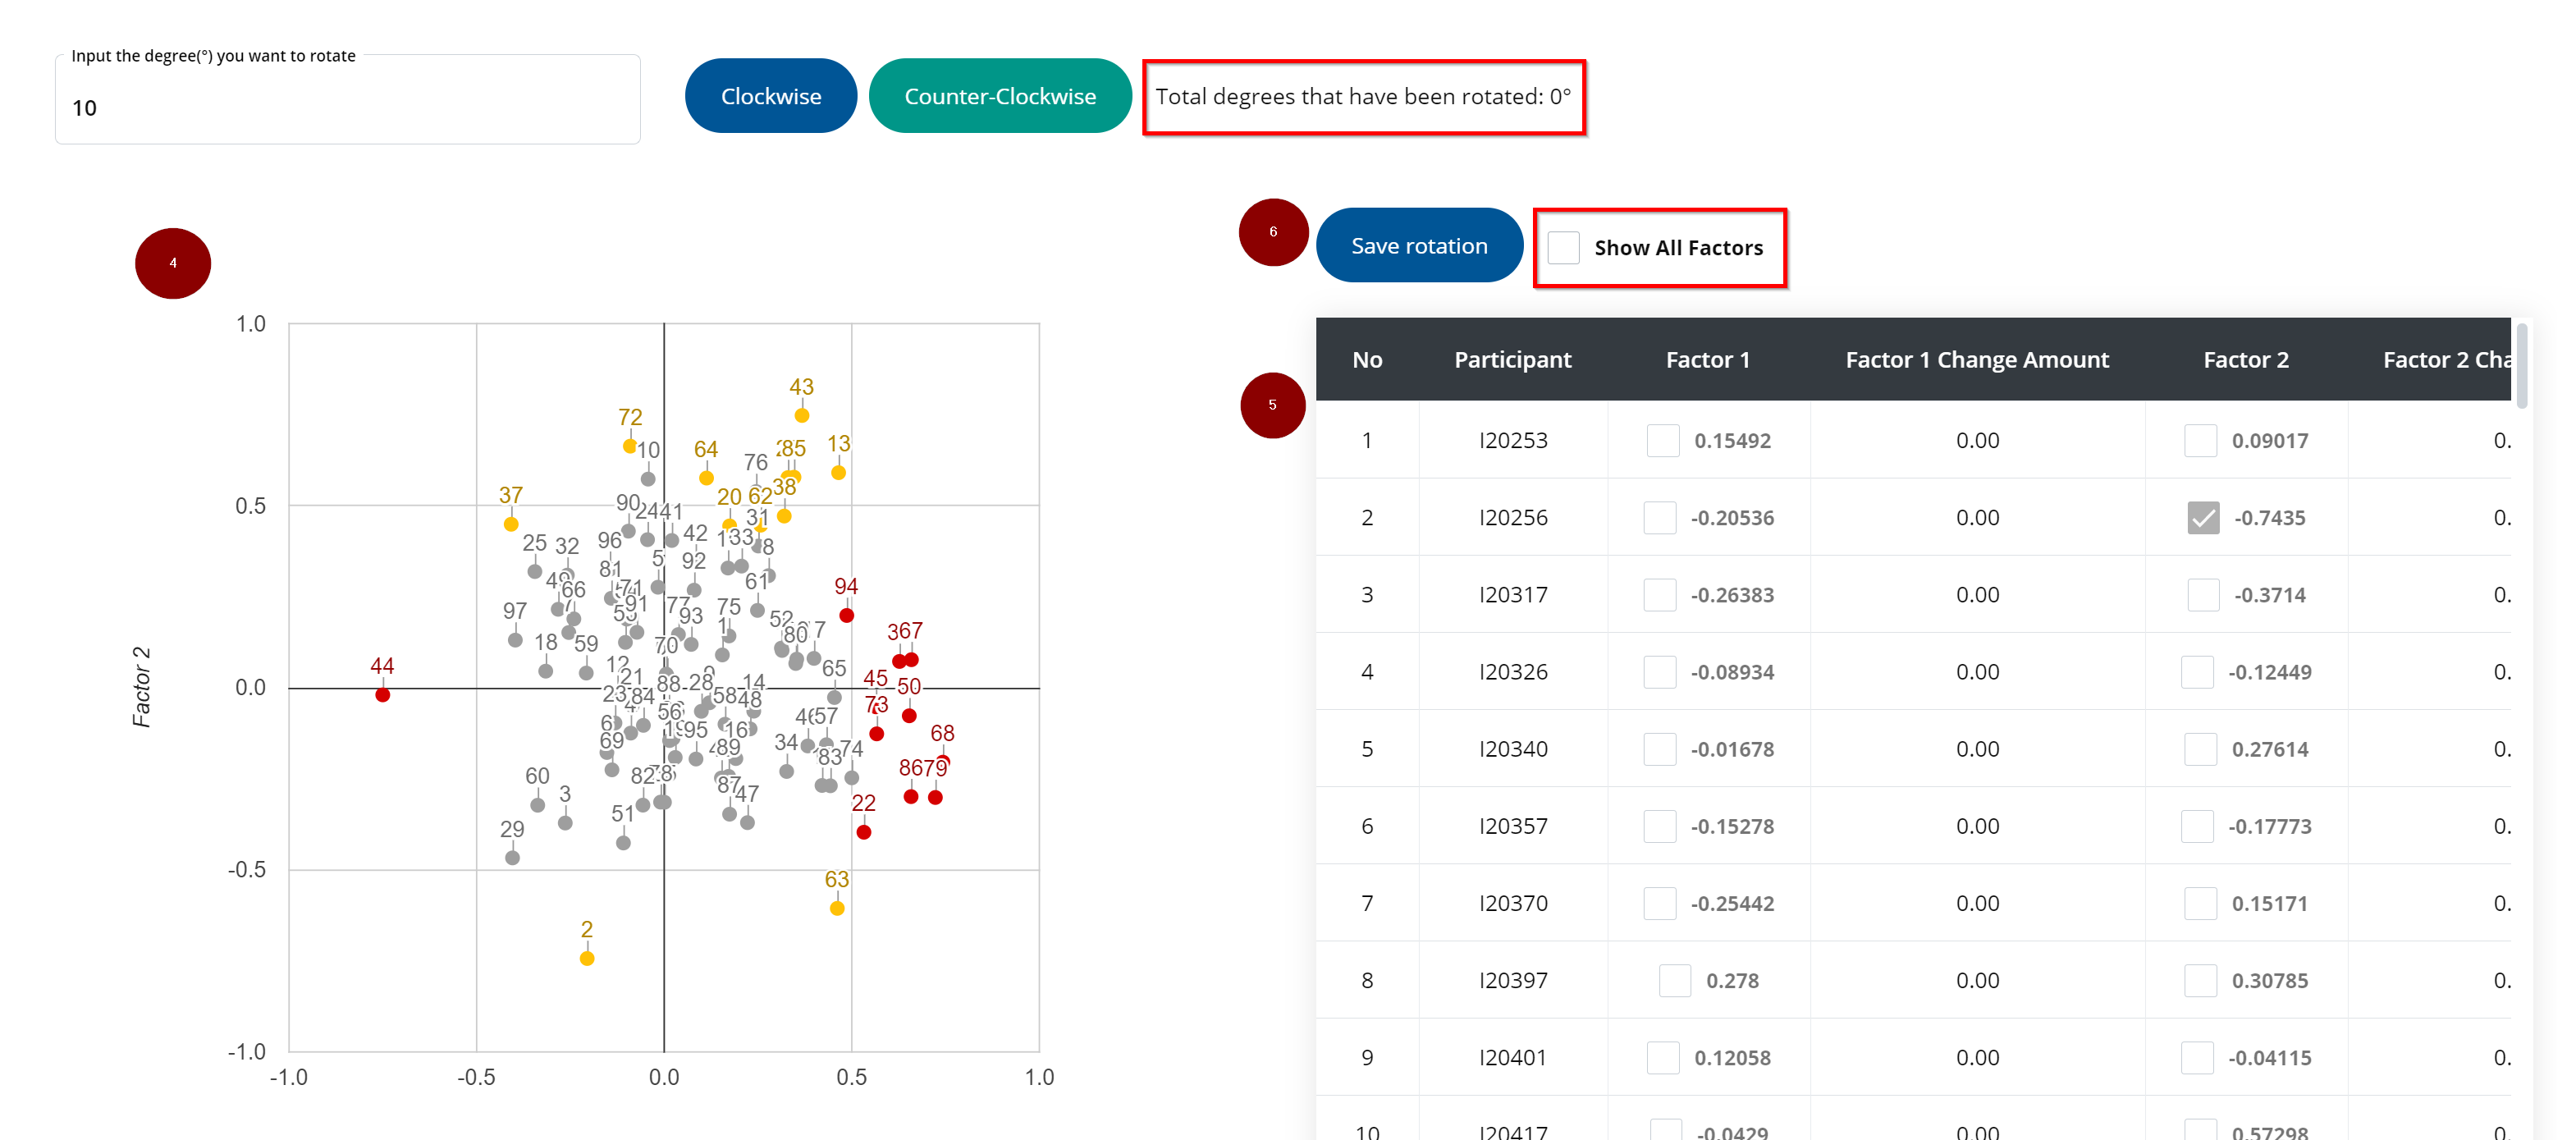Uncheck Factor 2 box for participant I20256
This screenshot has width=2576, height=1140.
2203,518
